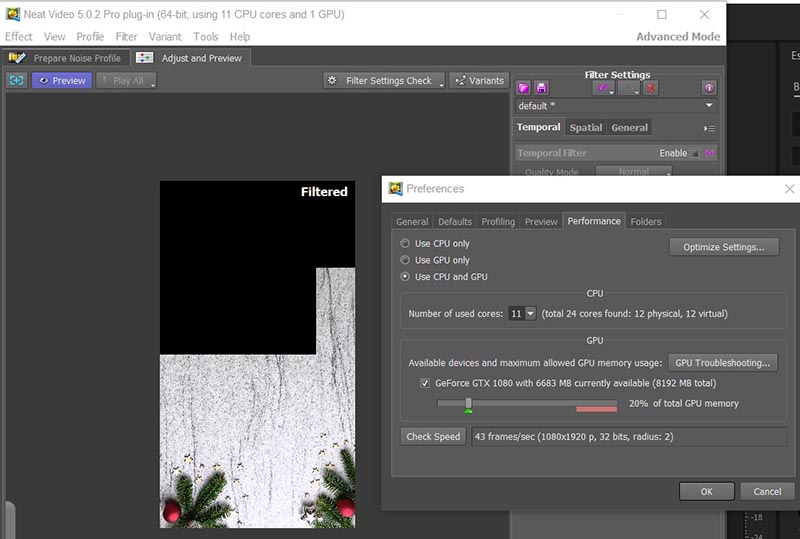Switch to the Prepare Noise Profile tab
Screen dimensions: 800x539
click(x=65, y=58)
